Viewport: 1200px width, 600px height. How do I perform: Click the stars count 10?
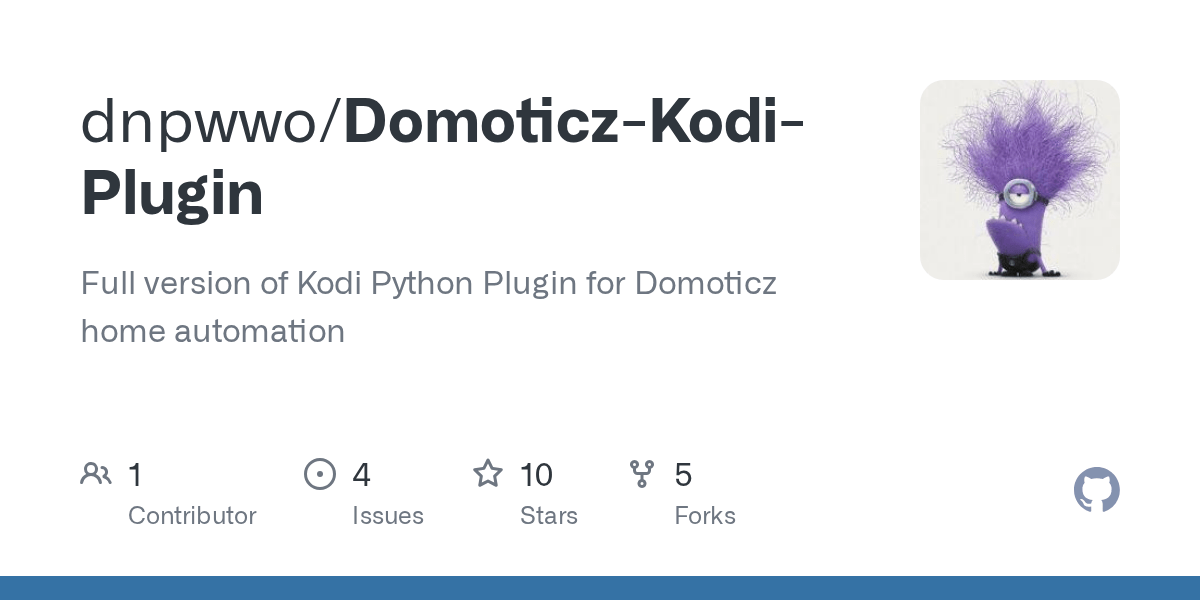pyautogui.click(x=537, y=474)
